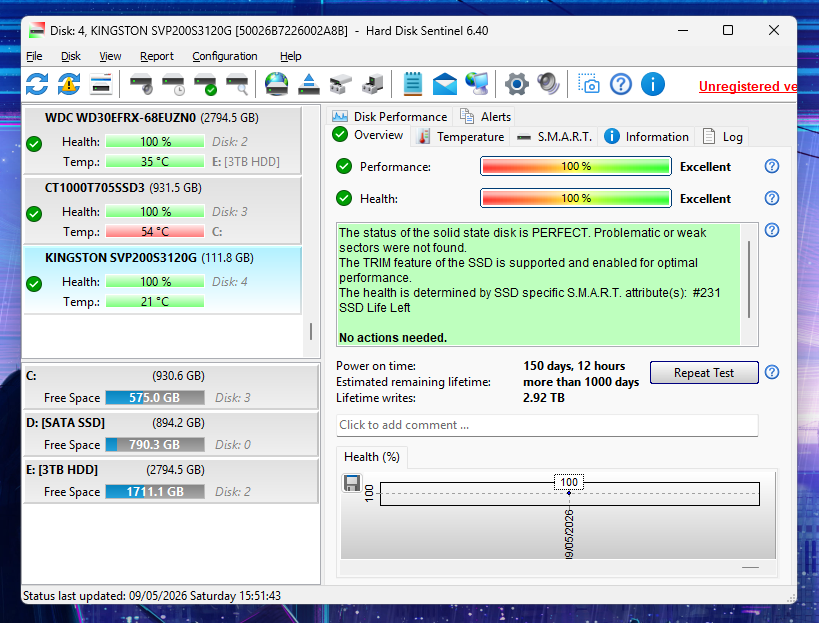819x623 pixels.
Task: Open the Log tab
Action: [x=723, y=137]
